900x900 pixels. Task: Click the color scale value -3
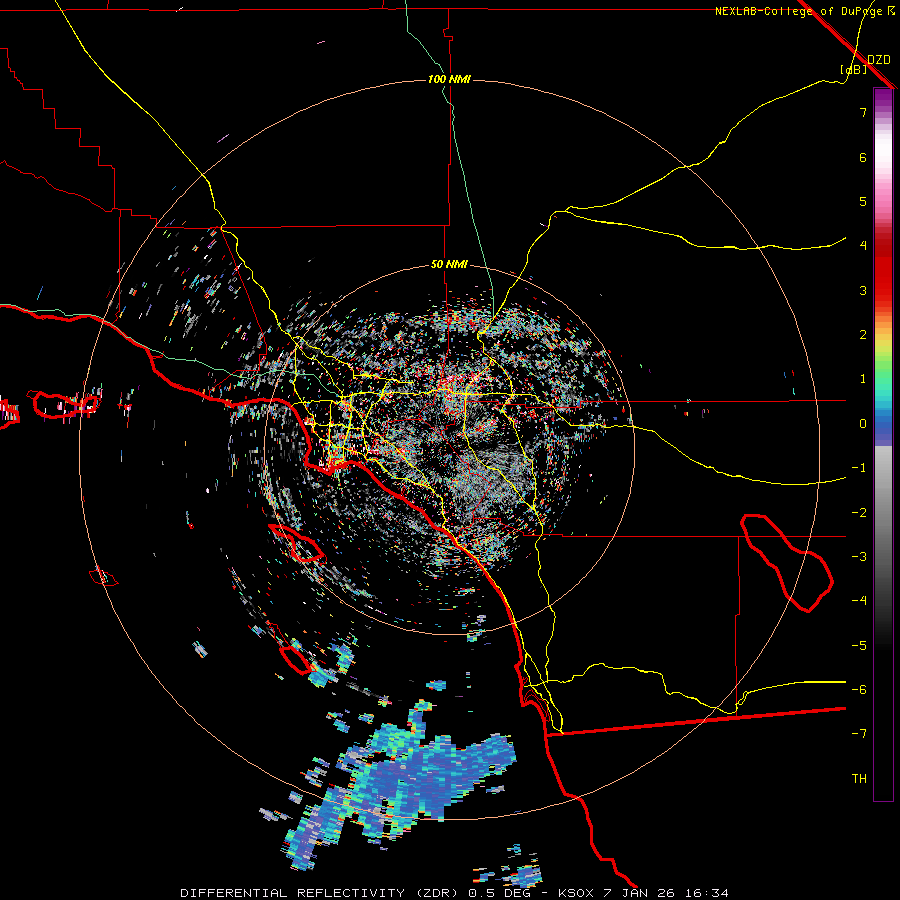point(859,557)
